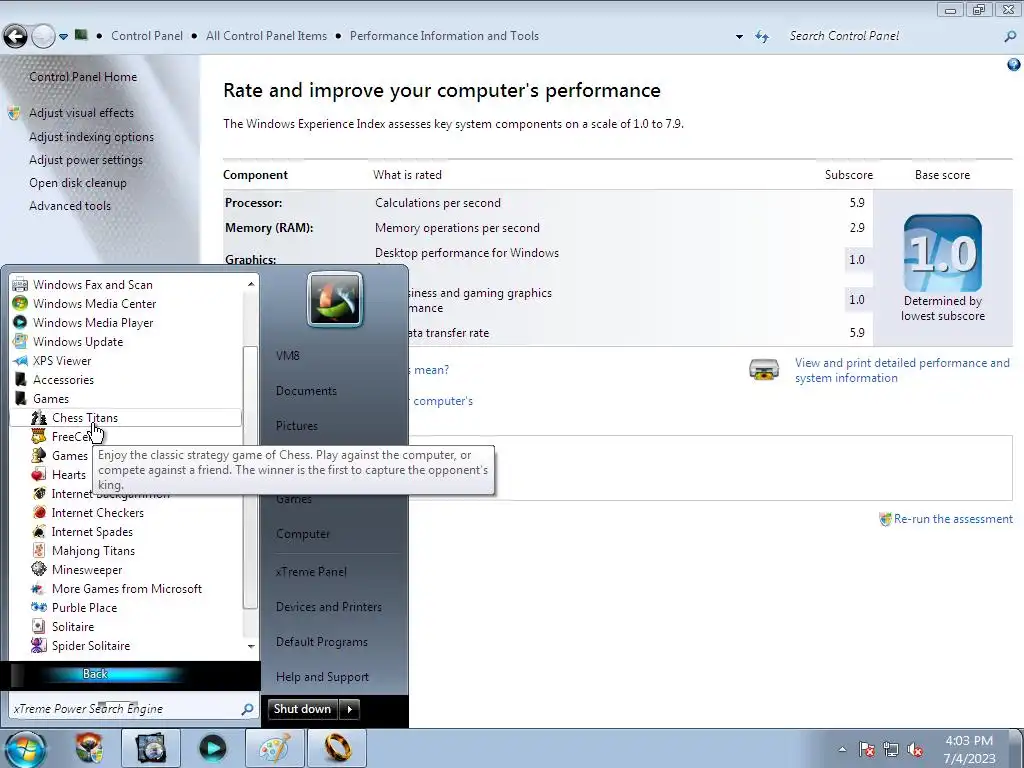
Task: Launch Chess Titans
Action: click(x=125, y=418)
